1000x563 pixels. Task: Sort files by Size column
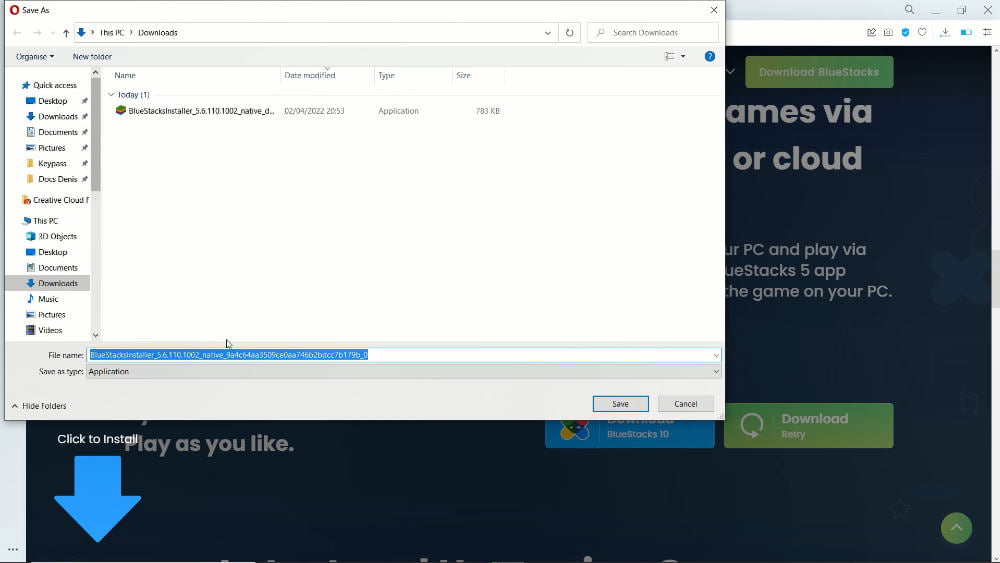[464, 75]
